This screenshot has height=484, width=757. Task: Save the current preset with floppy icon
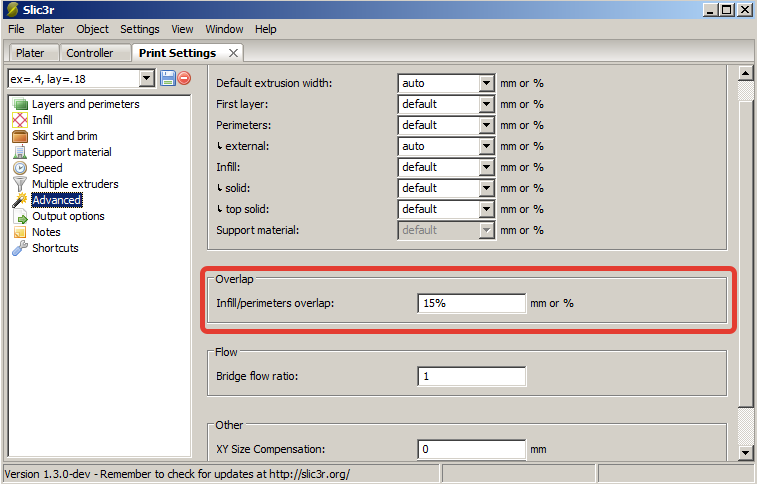[168, 78]
